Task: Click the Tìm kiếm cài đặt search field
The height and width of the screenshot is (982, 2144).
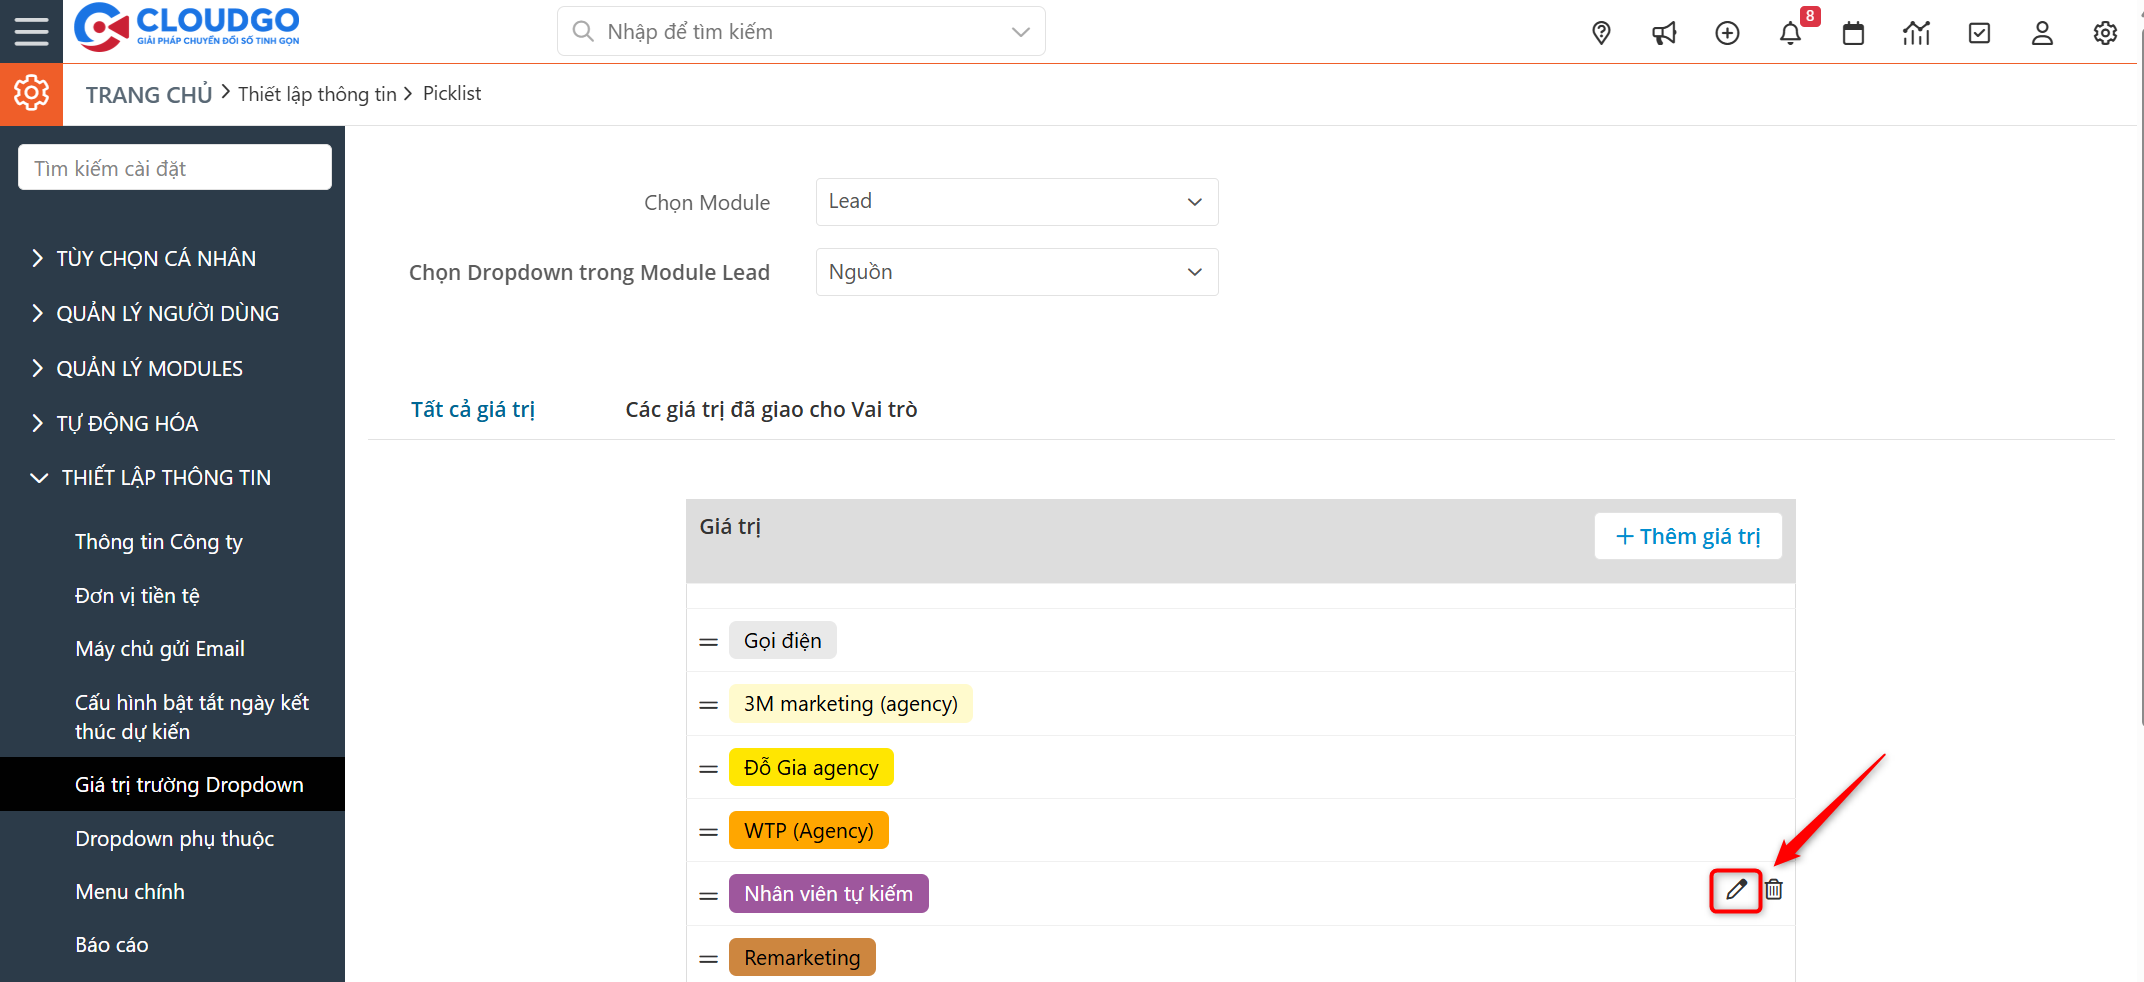Action: pos(175,168)
